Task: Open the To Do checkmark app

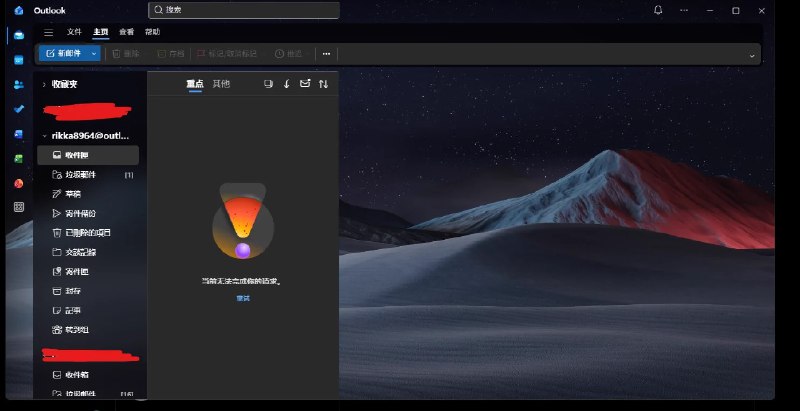Action: [x=19, y=109]
